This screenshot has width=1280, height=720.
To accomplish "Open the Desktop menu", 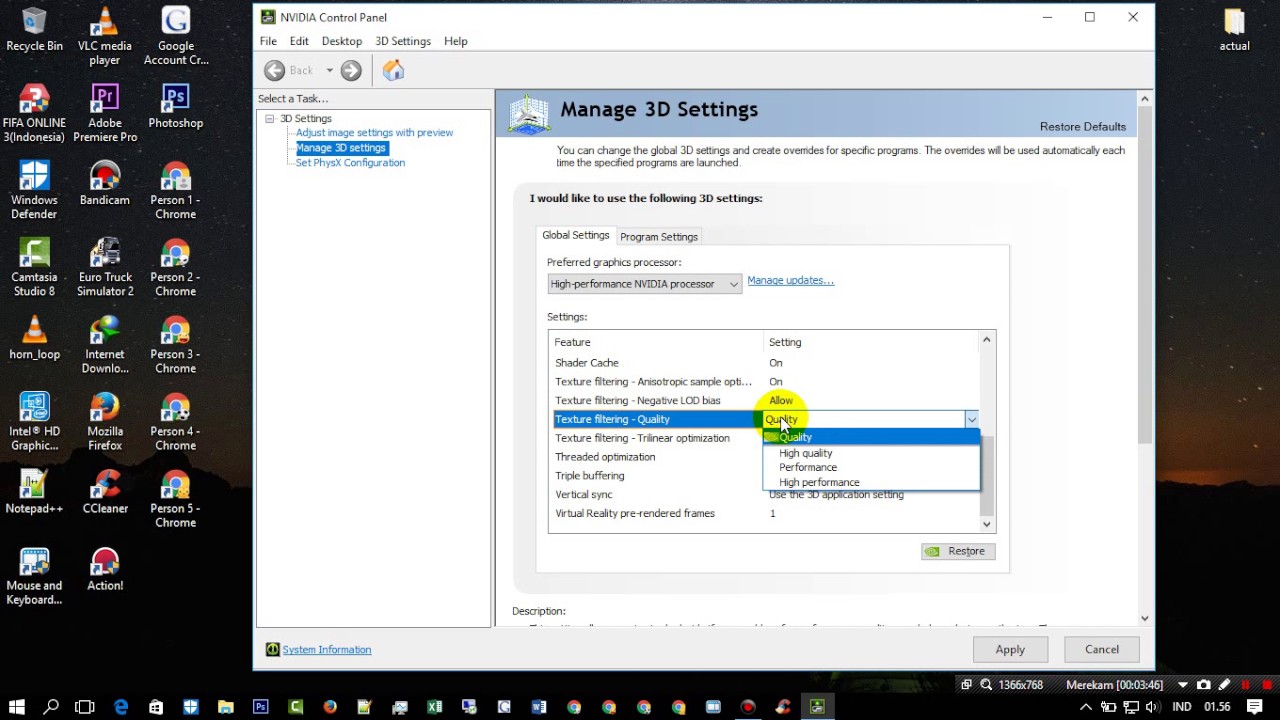I will point(342,41).
